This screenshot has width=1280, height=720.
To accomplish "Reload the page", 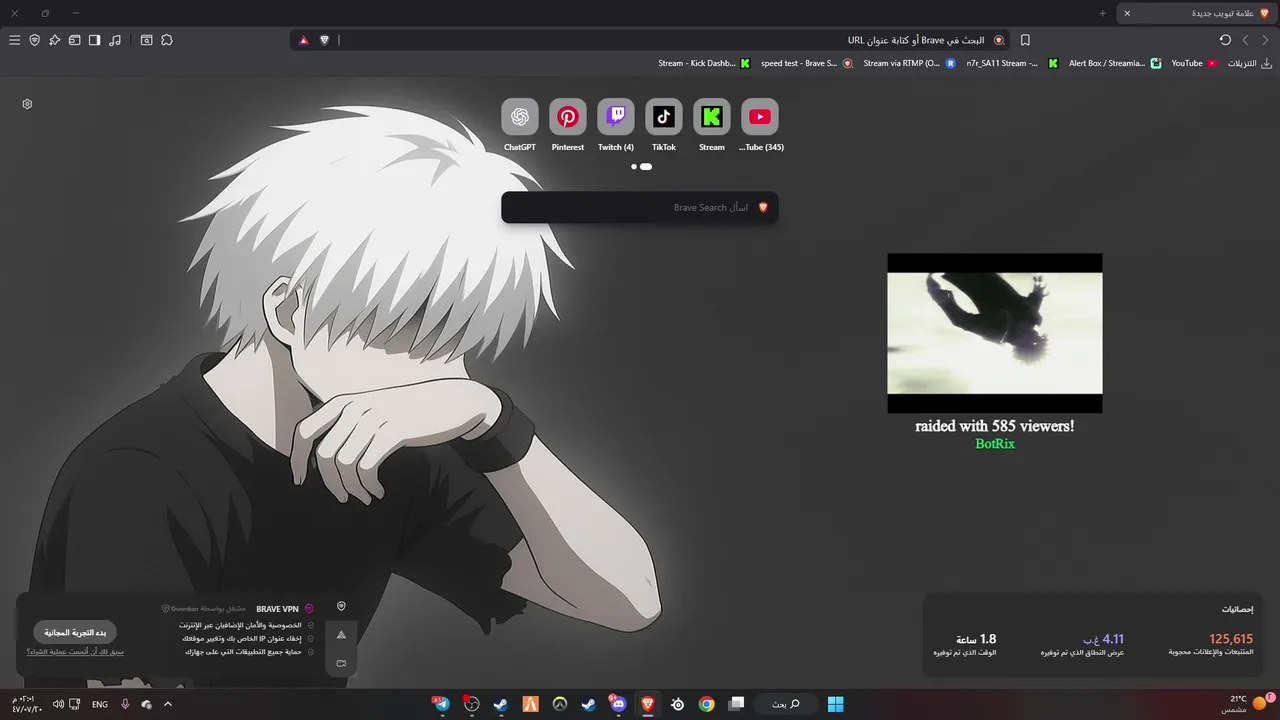I will [1225, 40].
